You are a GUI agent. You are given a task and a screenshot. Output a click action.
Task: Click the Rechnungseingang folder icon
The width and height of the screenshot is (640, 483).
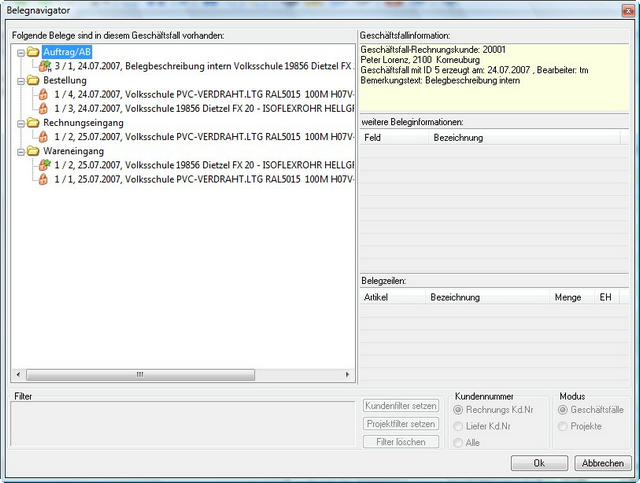point(33,123)
